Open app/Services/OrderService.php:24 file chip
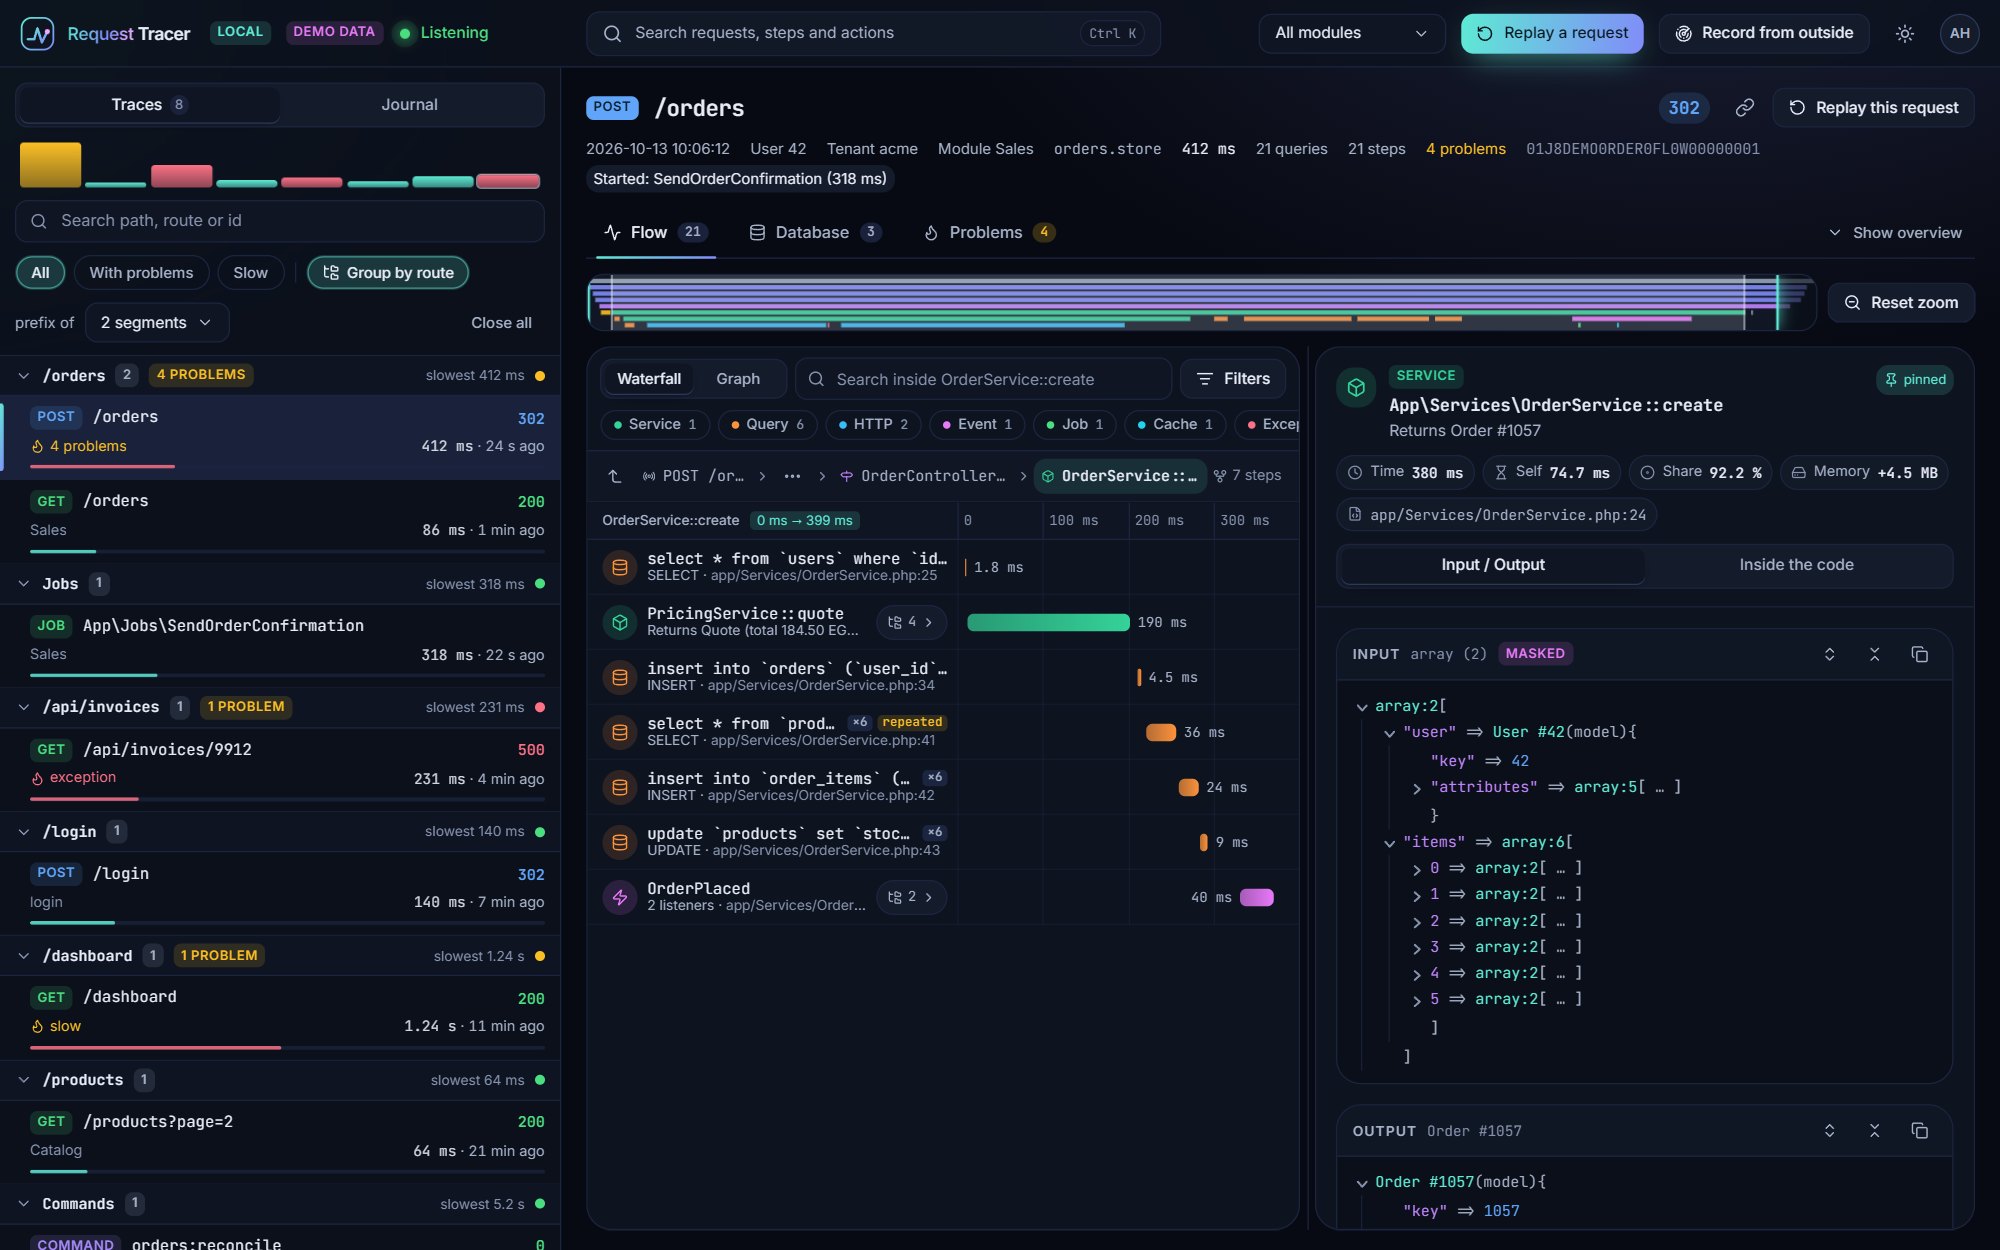This screenshot has height=1250, width=2000. tap(1497, 515)
